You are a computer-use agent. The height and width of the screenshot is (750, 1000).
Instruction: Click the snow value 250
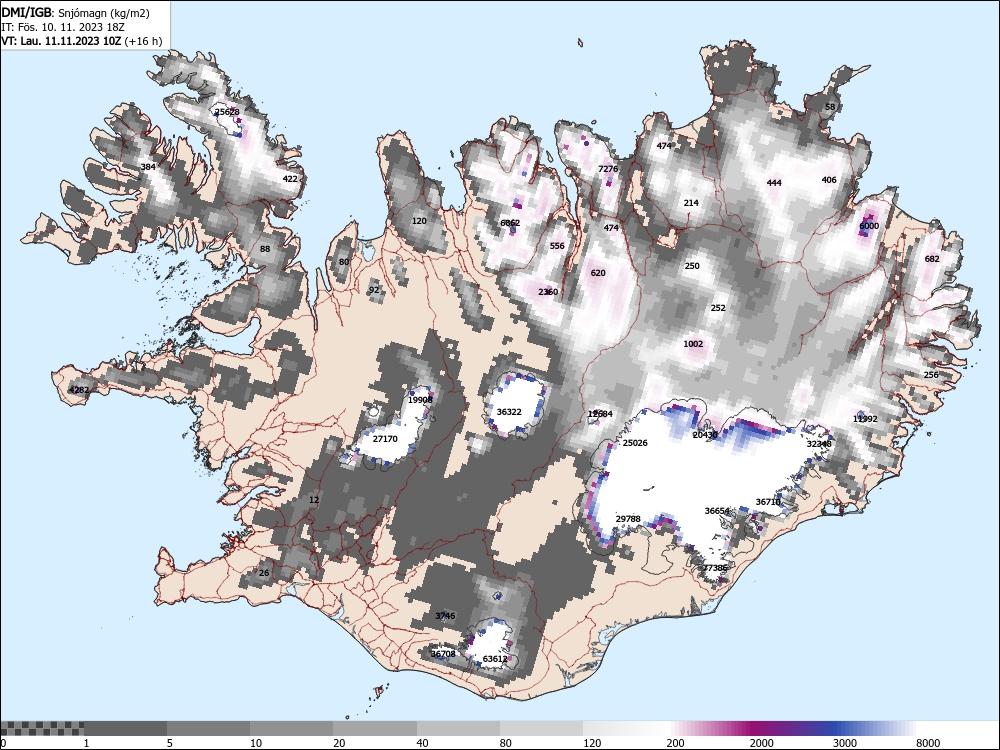point(692,265)
